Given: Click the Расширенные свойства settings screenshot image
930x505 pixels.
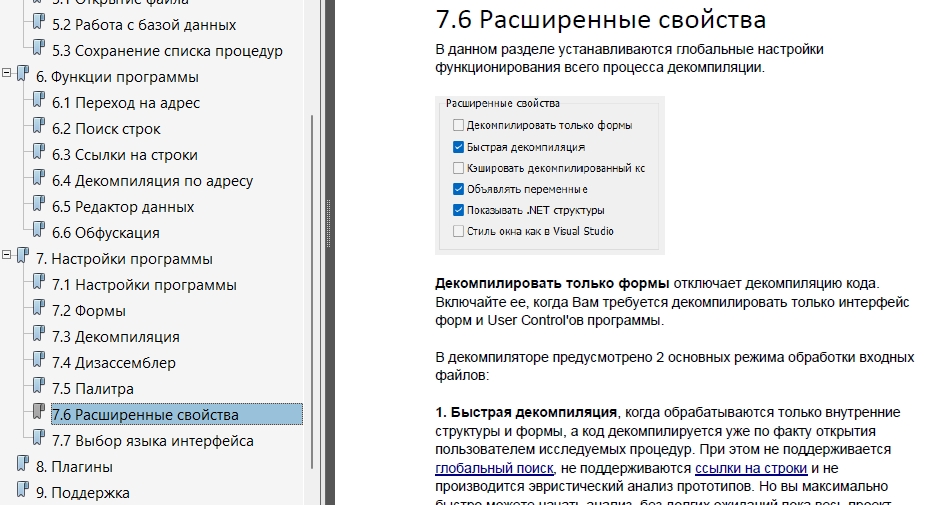Looking at the screenshot, I should [550, 176].
